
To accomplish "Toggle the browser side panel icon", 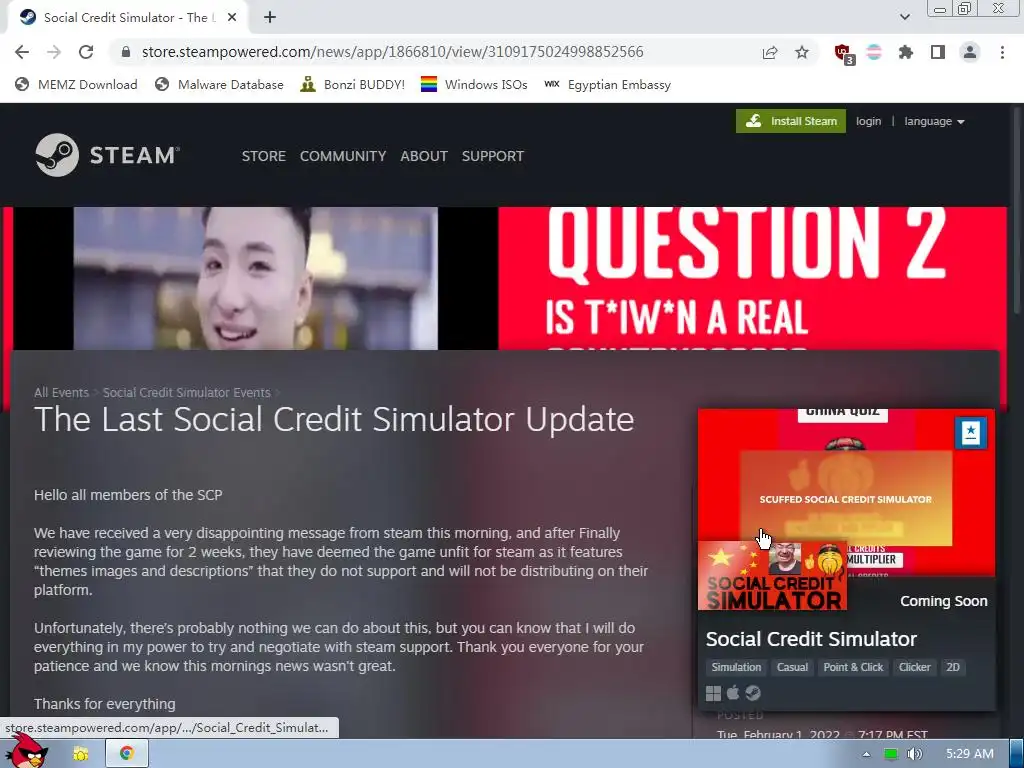I will (x=938, y=52).
